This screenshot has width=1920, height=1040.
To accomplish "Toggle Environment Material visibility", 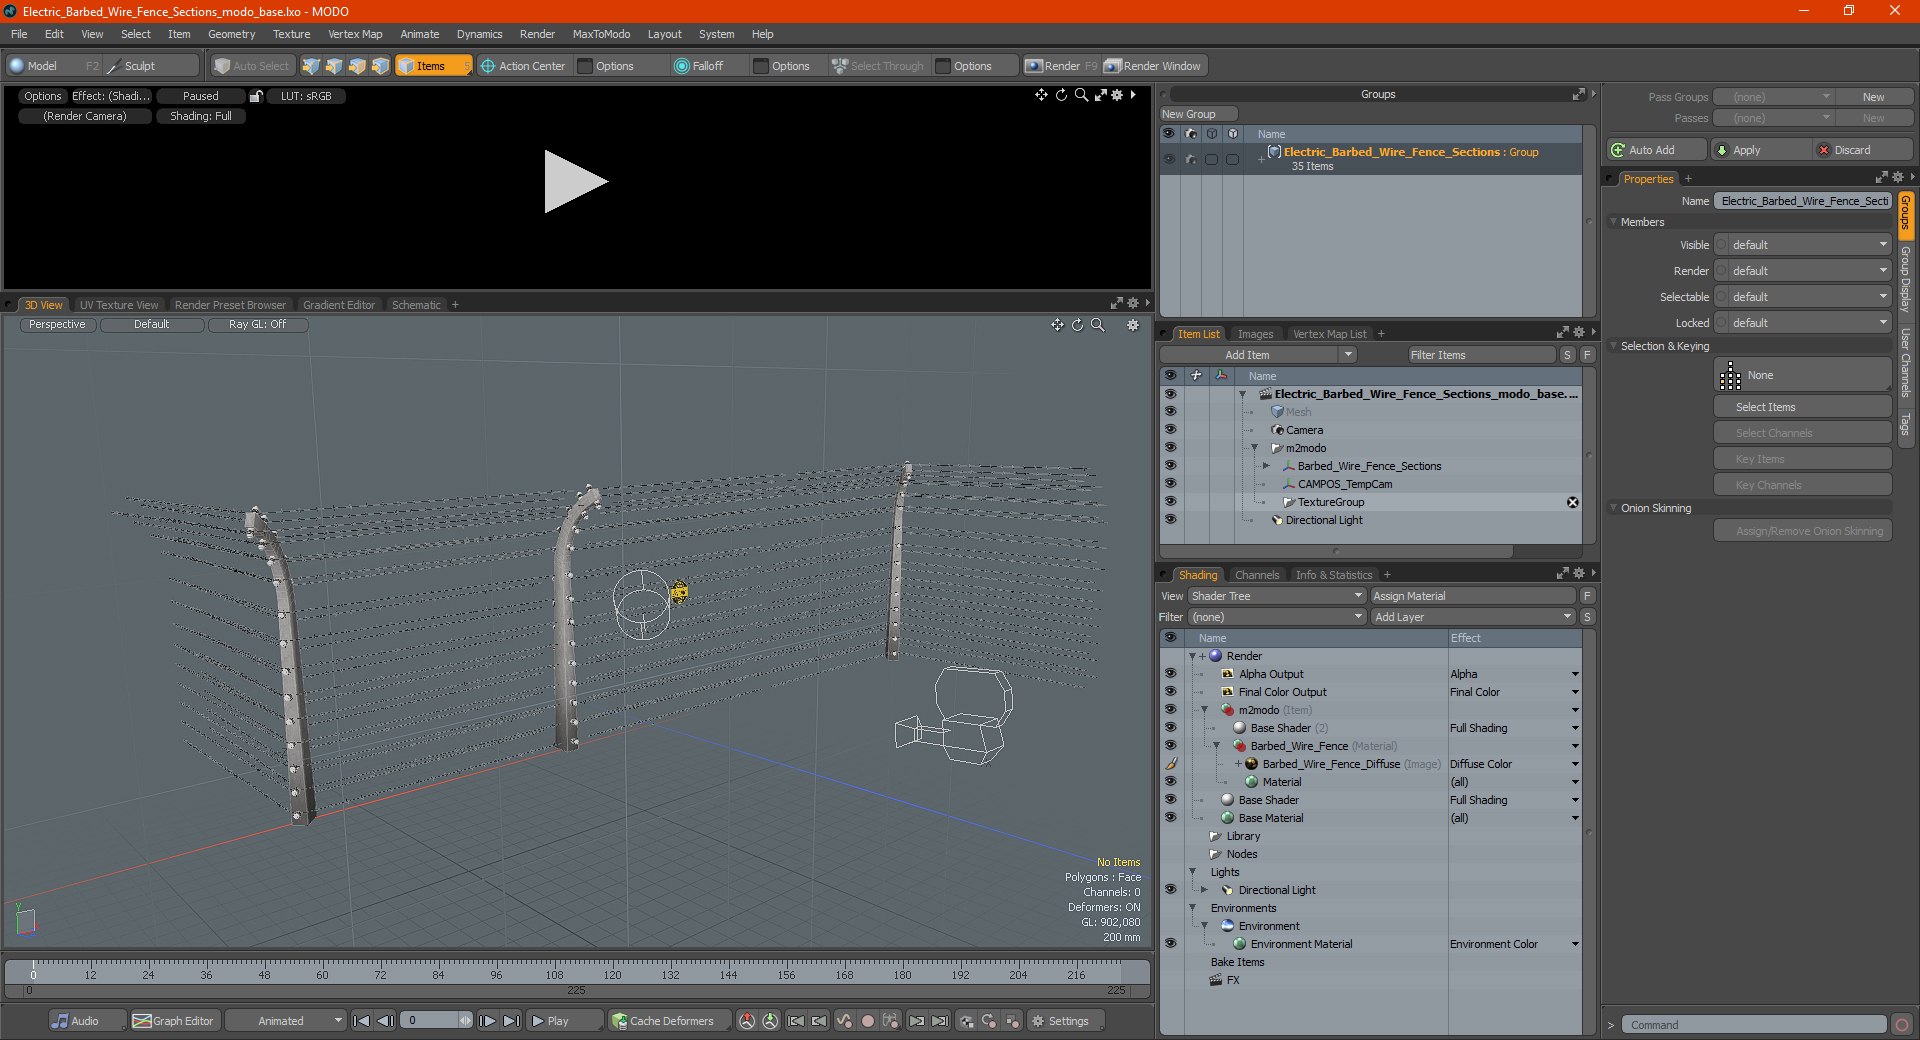I will point(1170,944).
